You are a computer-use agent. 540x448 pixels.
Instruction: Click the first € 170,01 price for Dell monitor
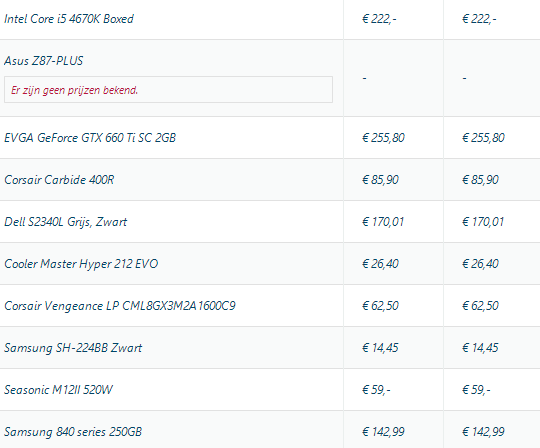coord(383,222)
